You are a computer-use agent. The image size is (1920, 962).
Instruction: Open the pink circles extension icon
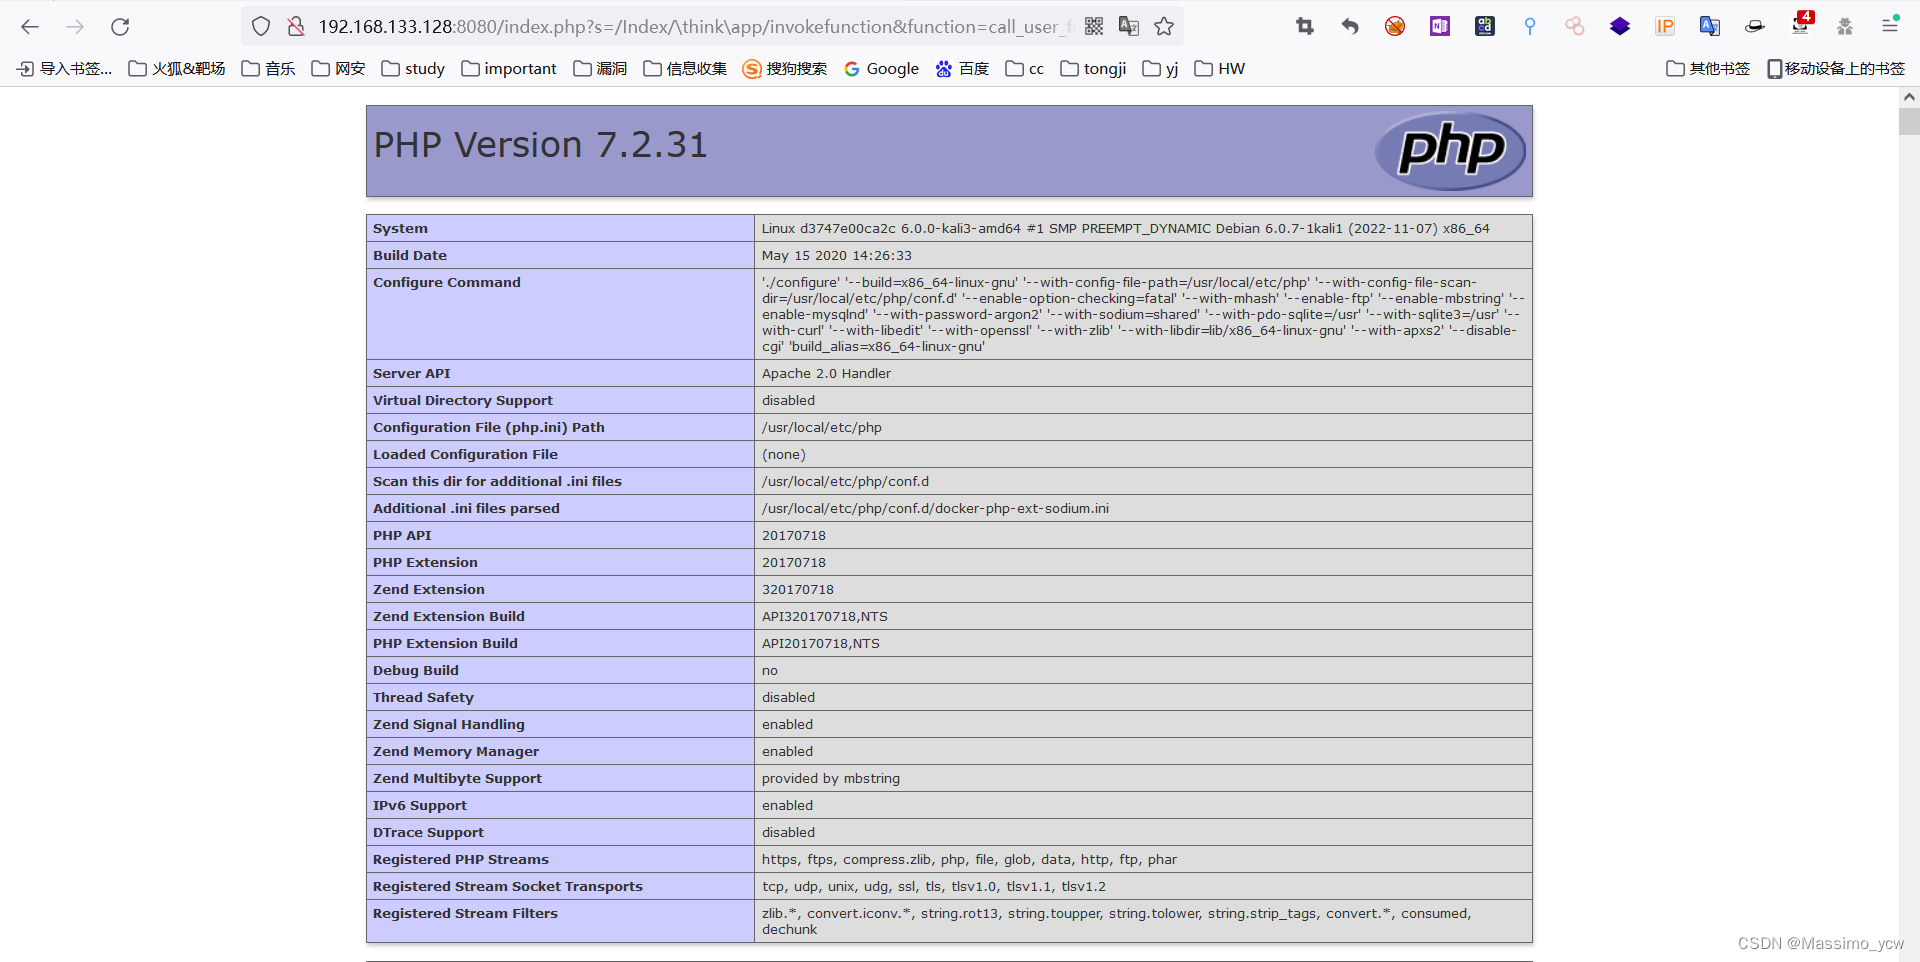pos(1575,27)
